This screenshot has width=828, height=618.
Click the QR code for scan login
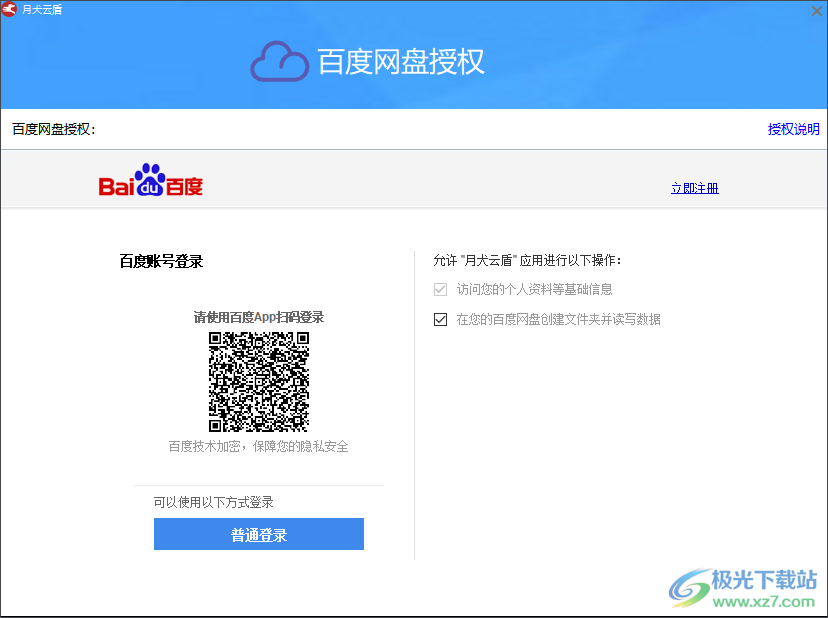(259, 381)
